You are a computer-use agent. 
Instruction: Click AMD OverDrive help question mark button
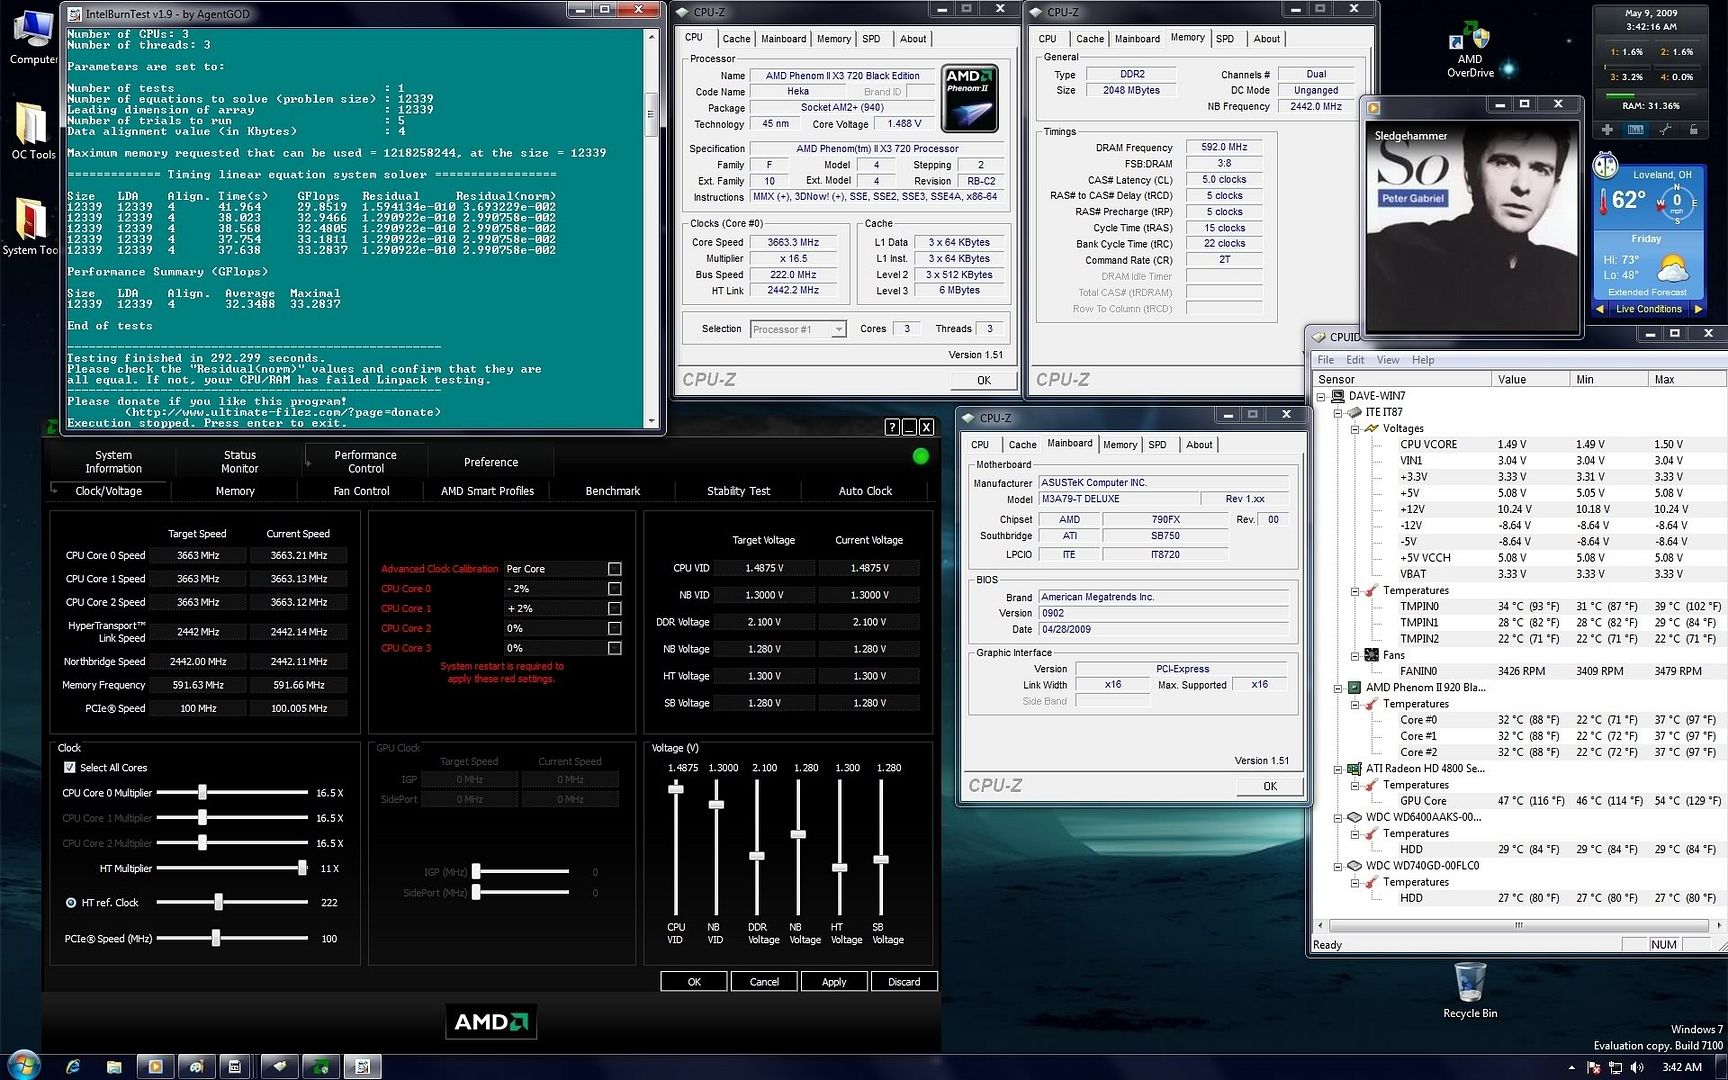pyautogui.click(x=891, y=427)
